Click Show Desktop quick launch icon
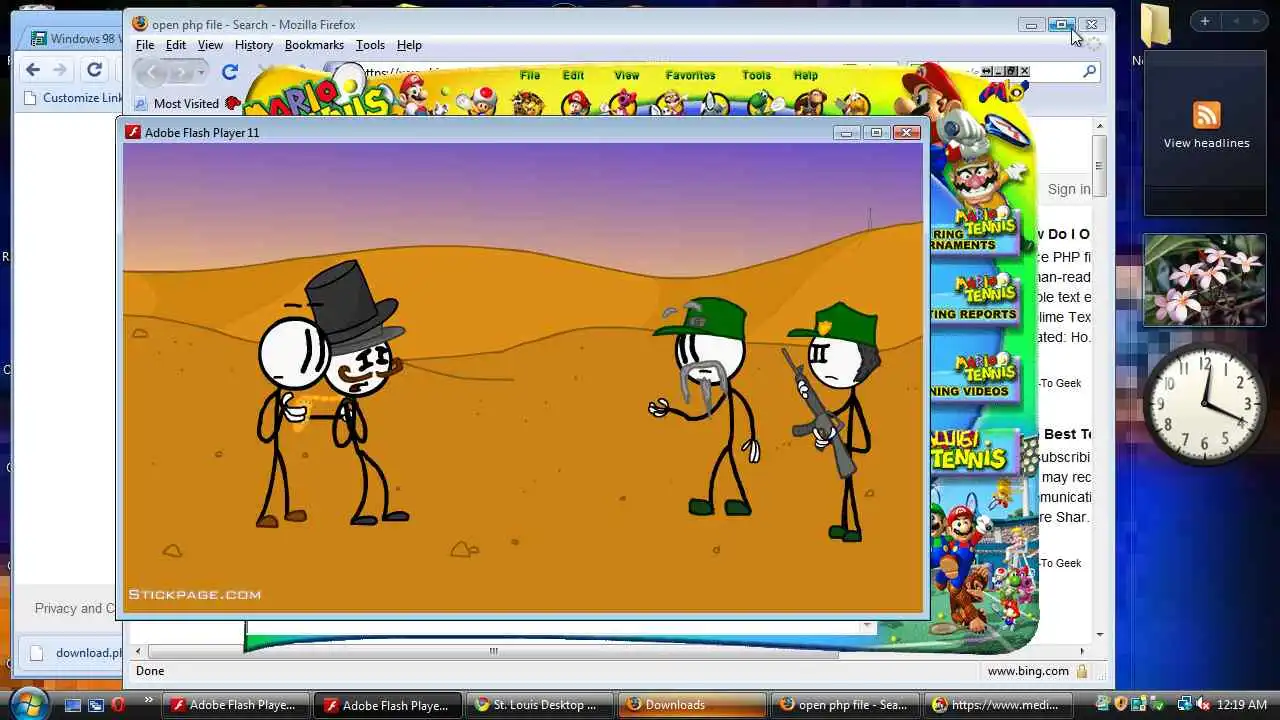Screen dimensions: 1280x720 pyautogui.click(x=73, y=705)
